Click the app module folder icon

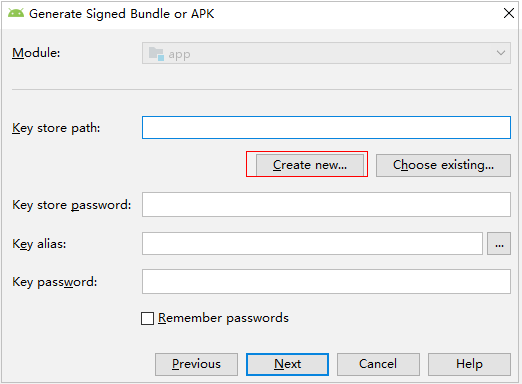pyautogui.click(x=156, y=53)
